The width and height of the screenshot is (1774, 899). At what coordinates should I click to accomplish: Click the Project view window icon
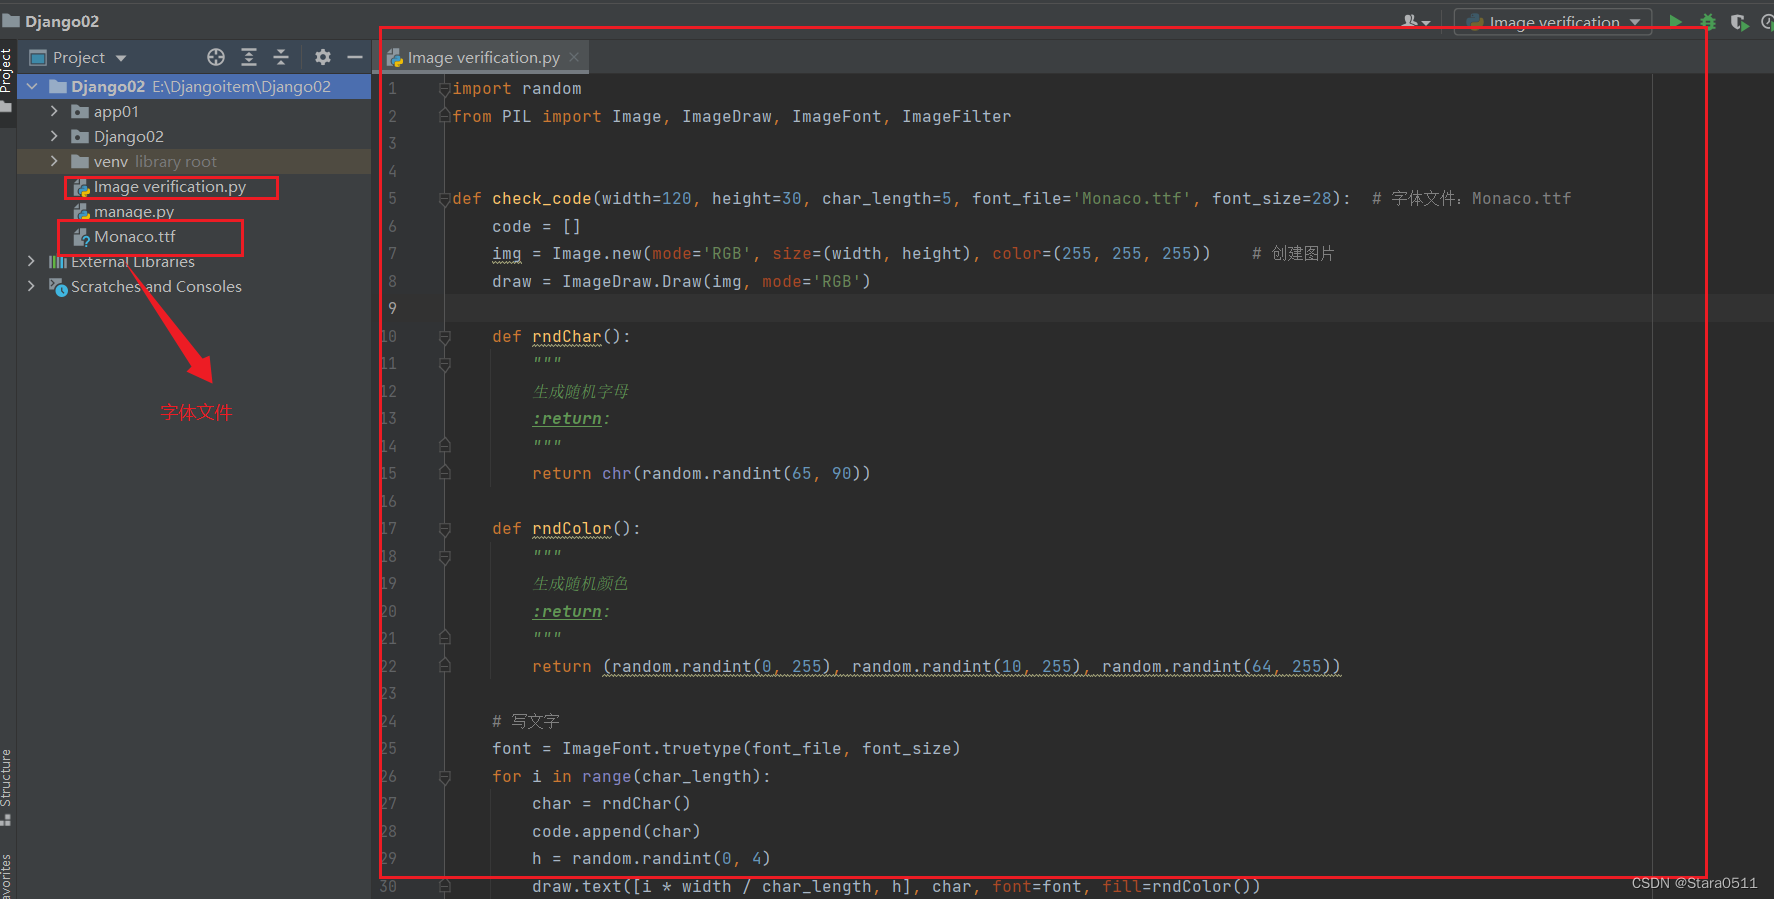[x=38, y=57]
